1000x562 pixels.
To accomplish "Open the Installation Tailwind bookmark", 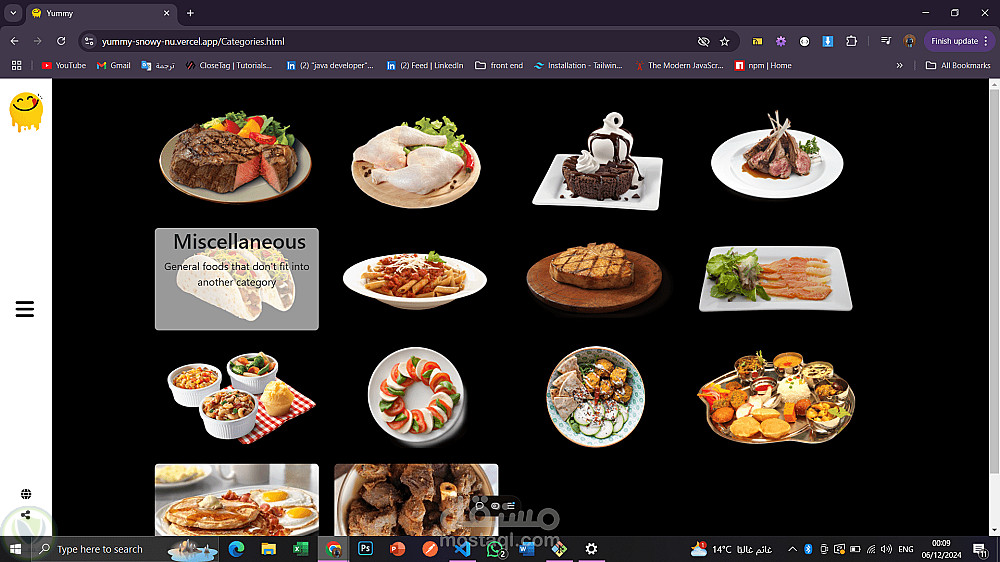I will 578,65.
